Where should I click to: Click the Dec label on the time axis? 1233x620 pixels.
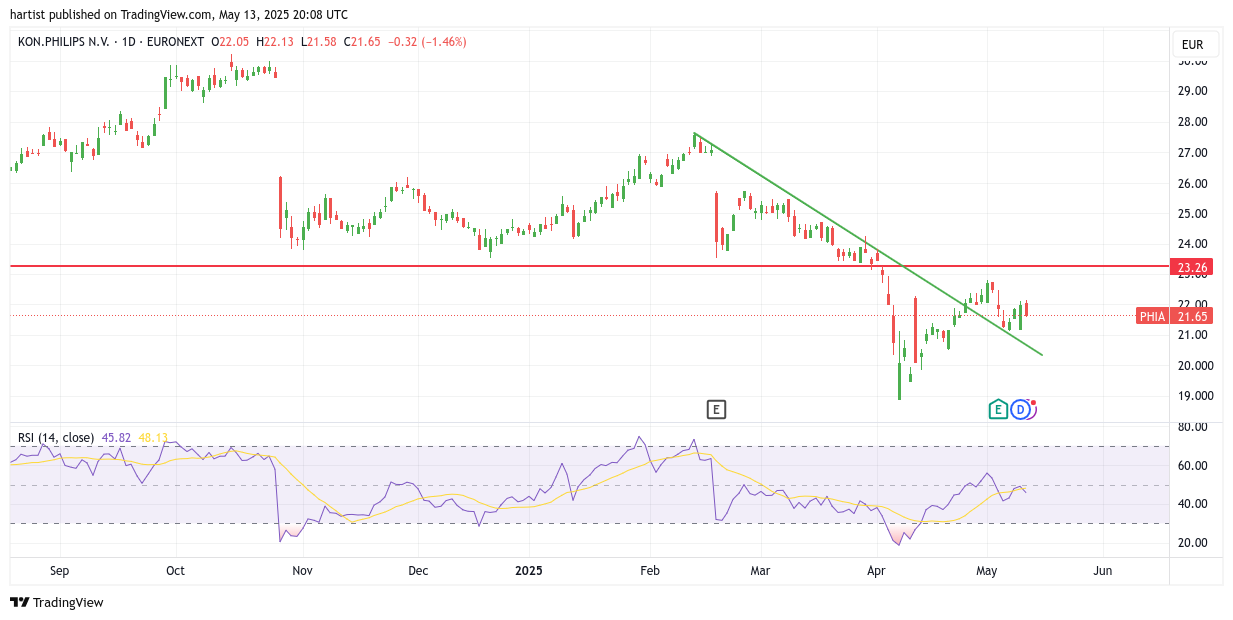418,571
